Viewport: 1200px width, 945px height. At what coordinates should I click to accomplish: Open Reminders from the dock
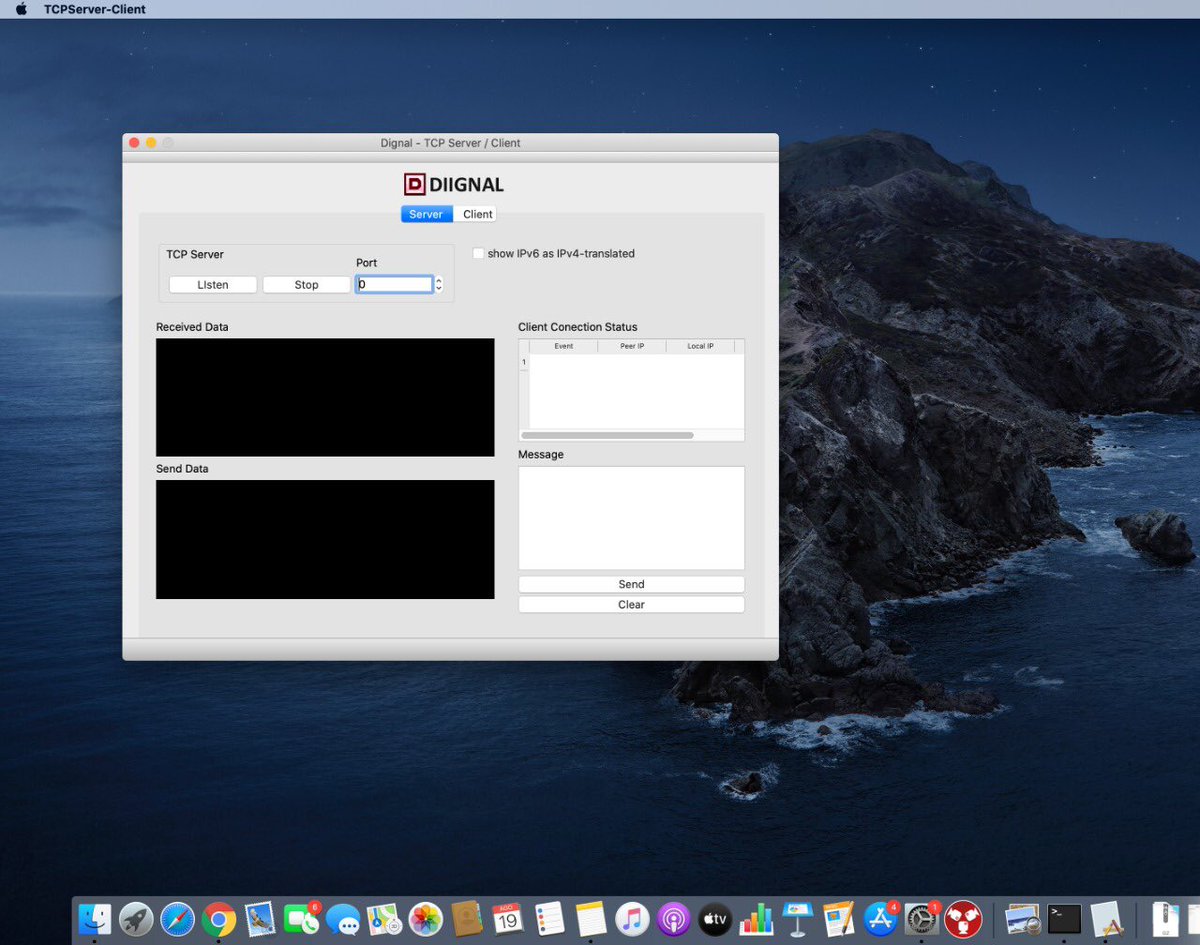tap(549, 919)
